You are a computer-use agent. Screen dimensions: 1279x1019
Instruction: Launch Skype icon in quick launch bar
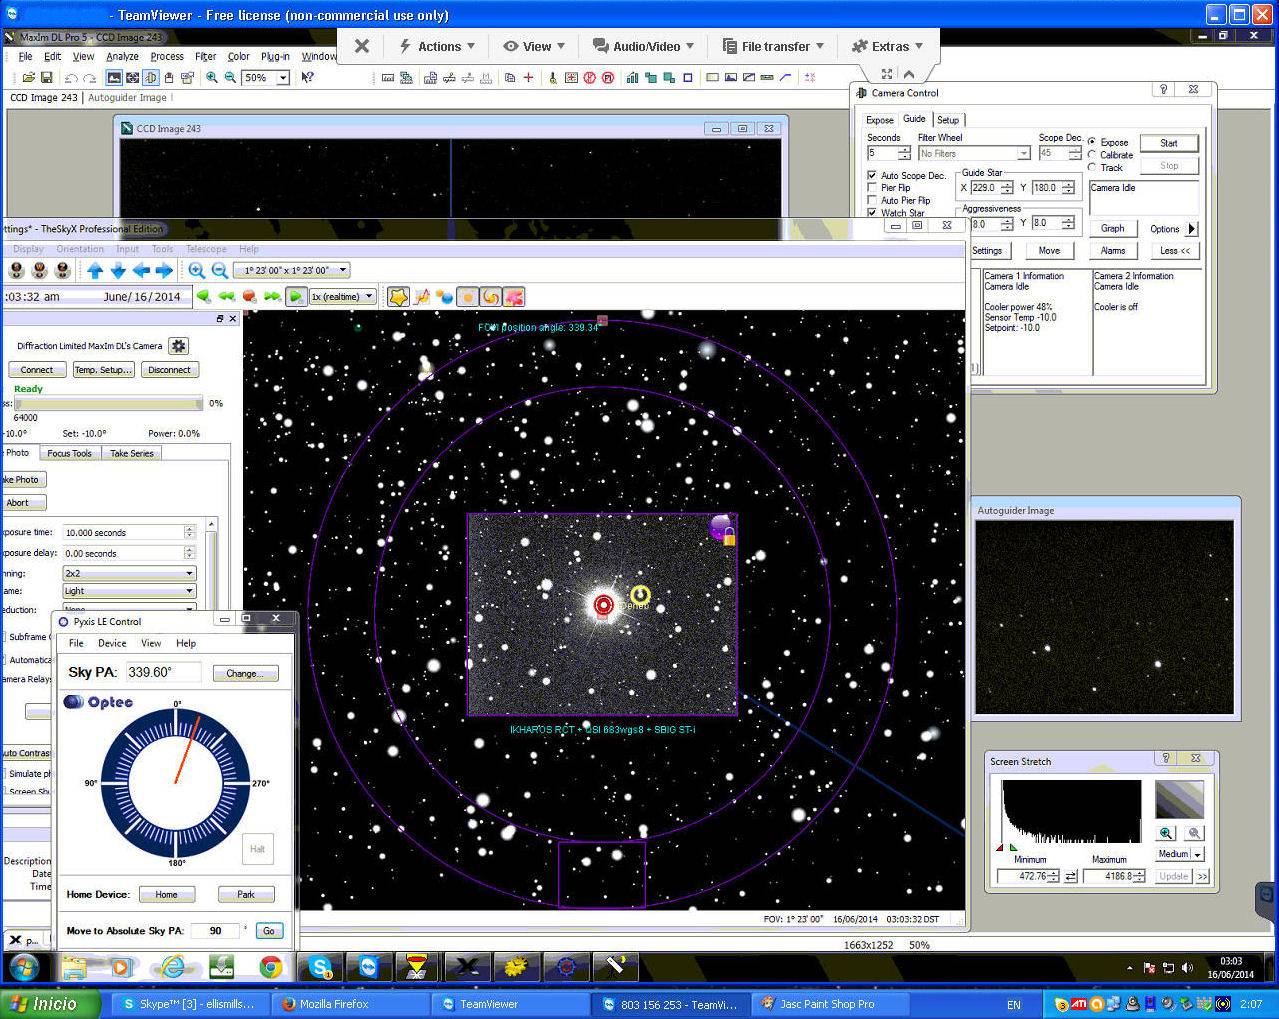coord(320,967)
